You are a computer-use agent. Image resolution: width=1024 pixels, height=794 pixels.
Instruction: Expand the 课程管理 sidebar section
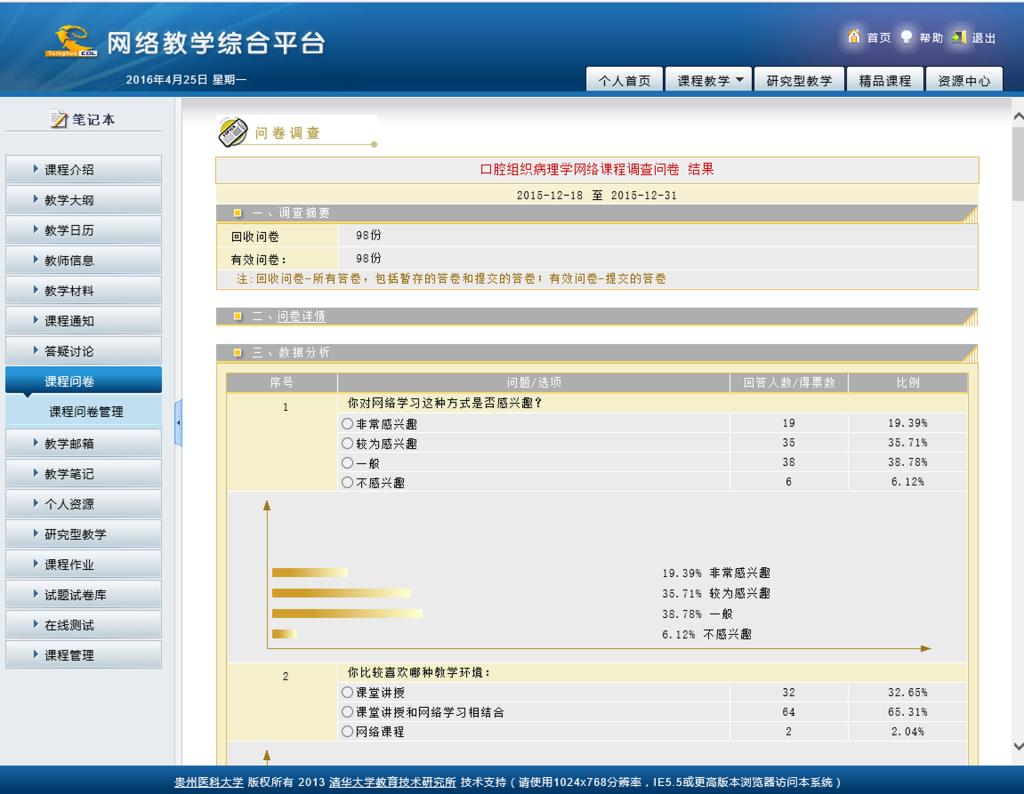click(84, 654)
